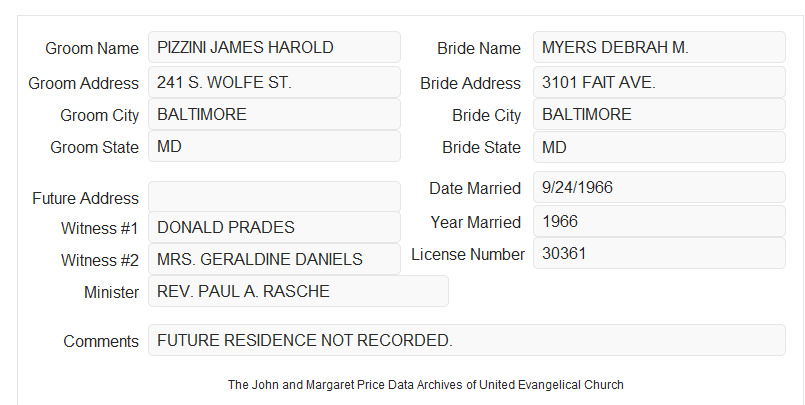This screenshot has height=405, width=805.
Task: Click the Bride Name label
Action: (x=479, y=48)
